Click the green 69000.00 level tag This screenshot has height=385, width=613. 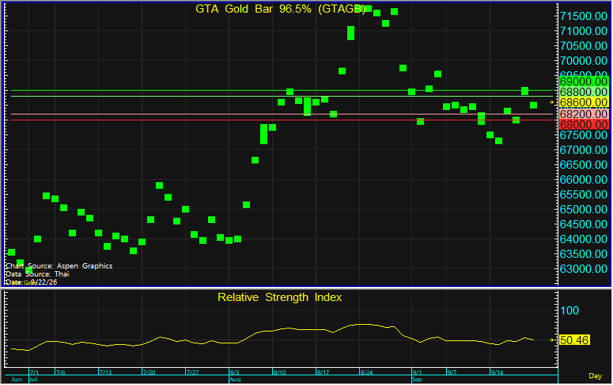coord(584,81)
